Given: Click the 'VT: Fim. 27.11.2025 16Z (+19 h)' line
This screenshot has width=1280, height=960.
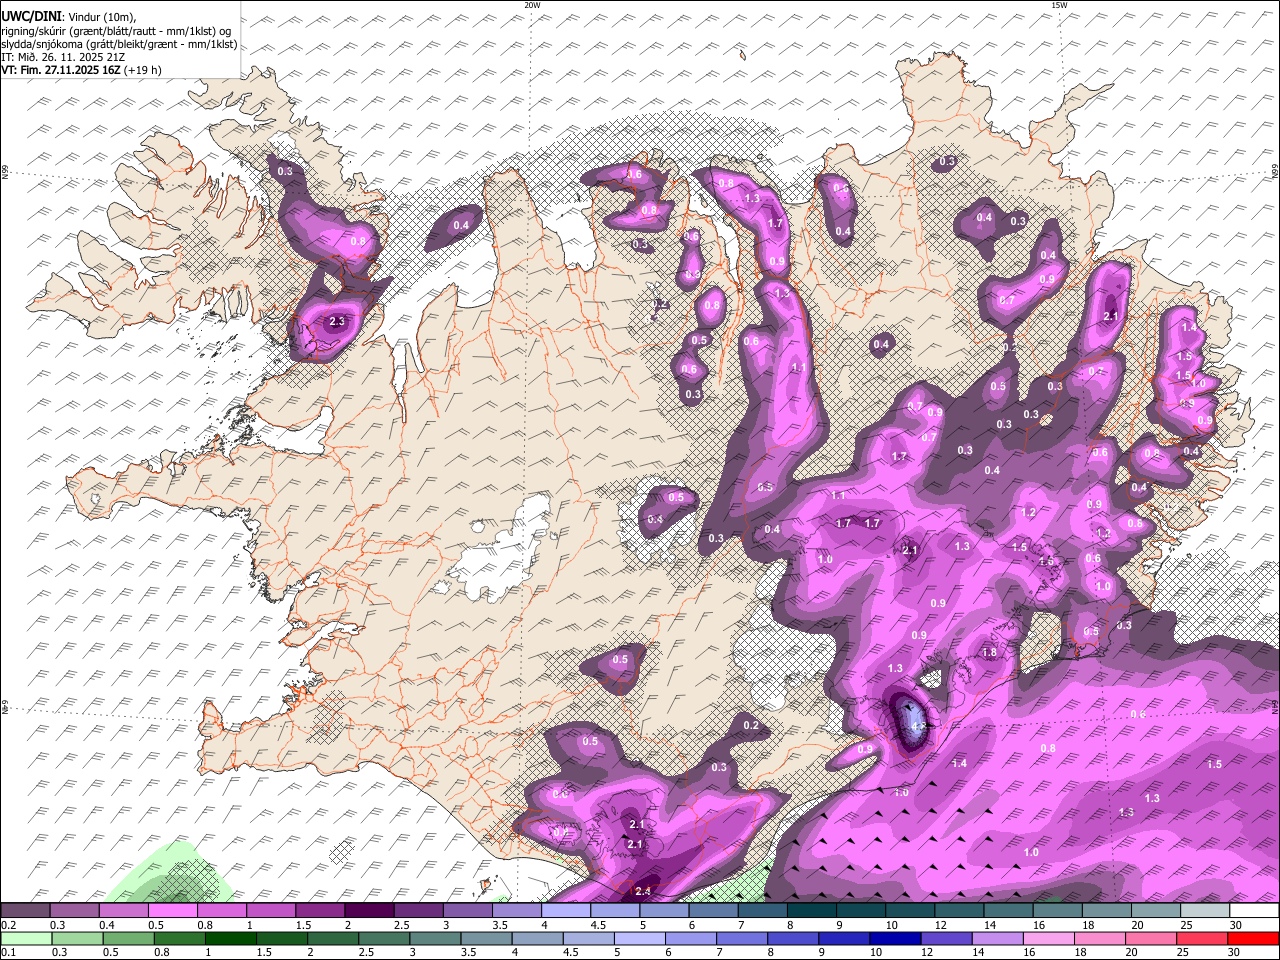Looking at the screenshot, I should pyautogui.click(x=81, y=70).
